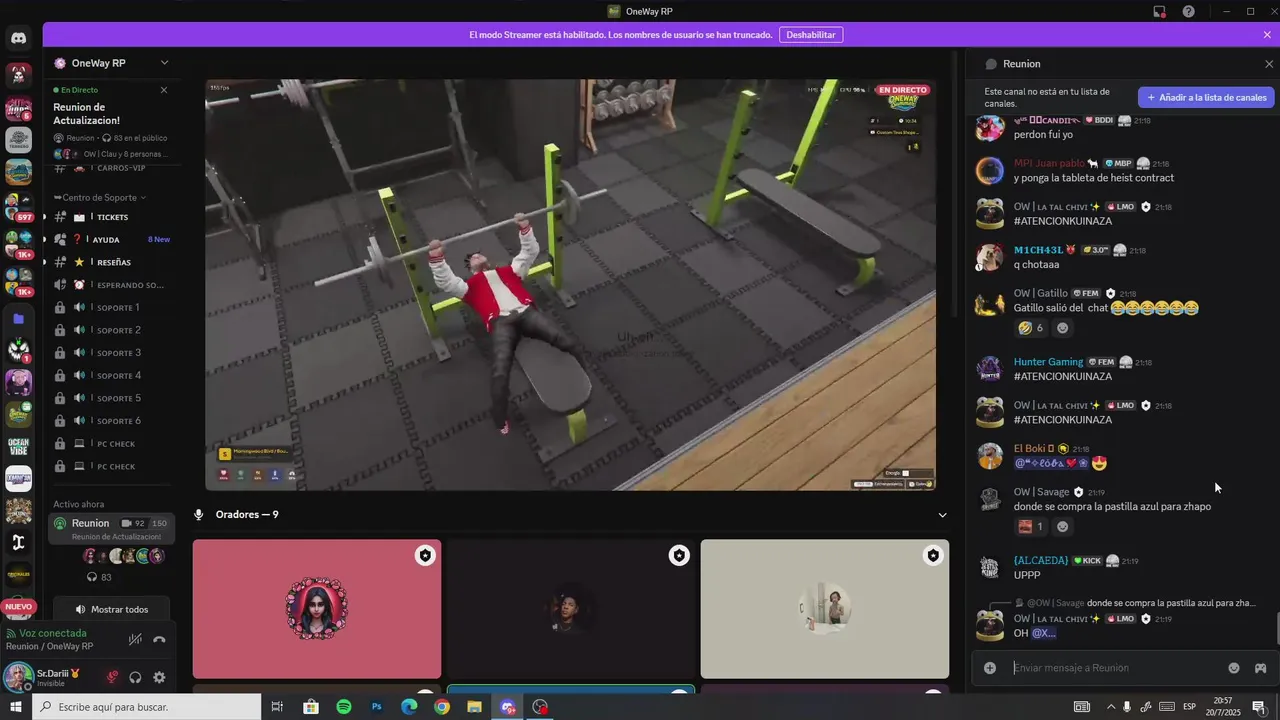Click the @X... mention in last message
Screen dimensions: 1280x720
[x=1044, y=633]
